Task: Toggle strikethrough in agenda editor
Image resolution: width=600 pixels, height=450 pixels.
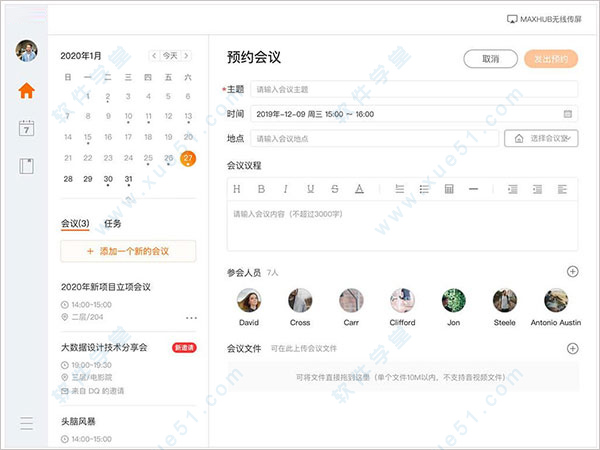Action: coord(335,189)
